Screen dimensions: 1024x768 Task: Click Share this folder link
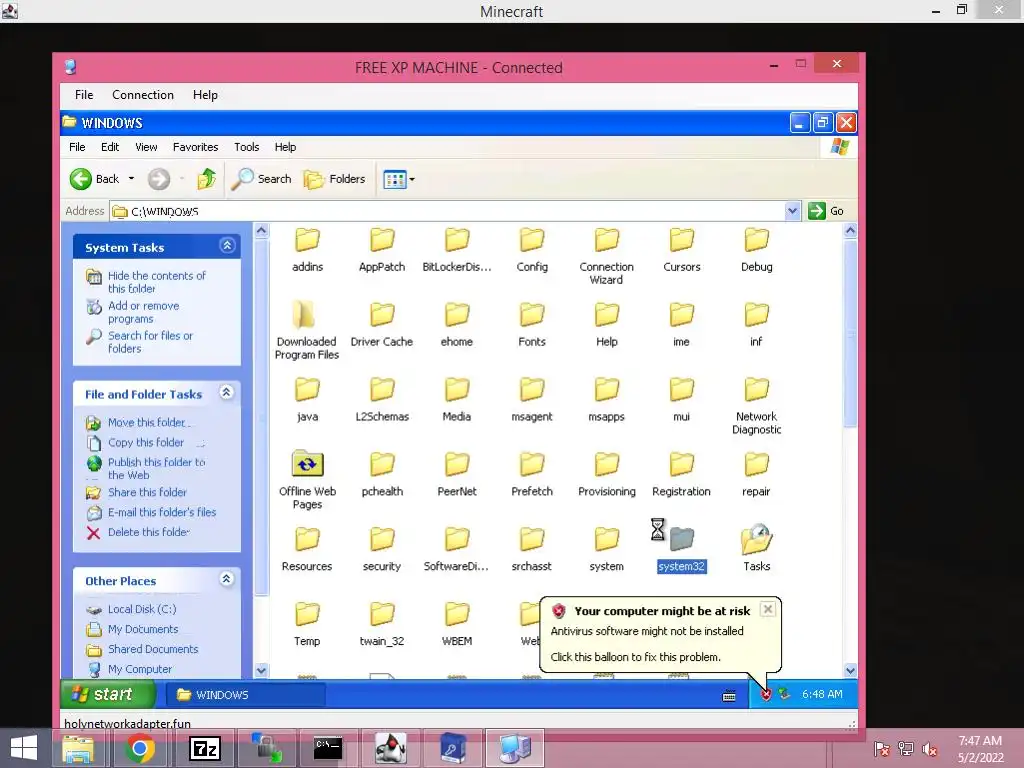(147, 492)
